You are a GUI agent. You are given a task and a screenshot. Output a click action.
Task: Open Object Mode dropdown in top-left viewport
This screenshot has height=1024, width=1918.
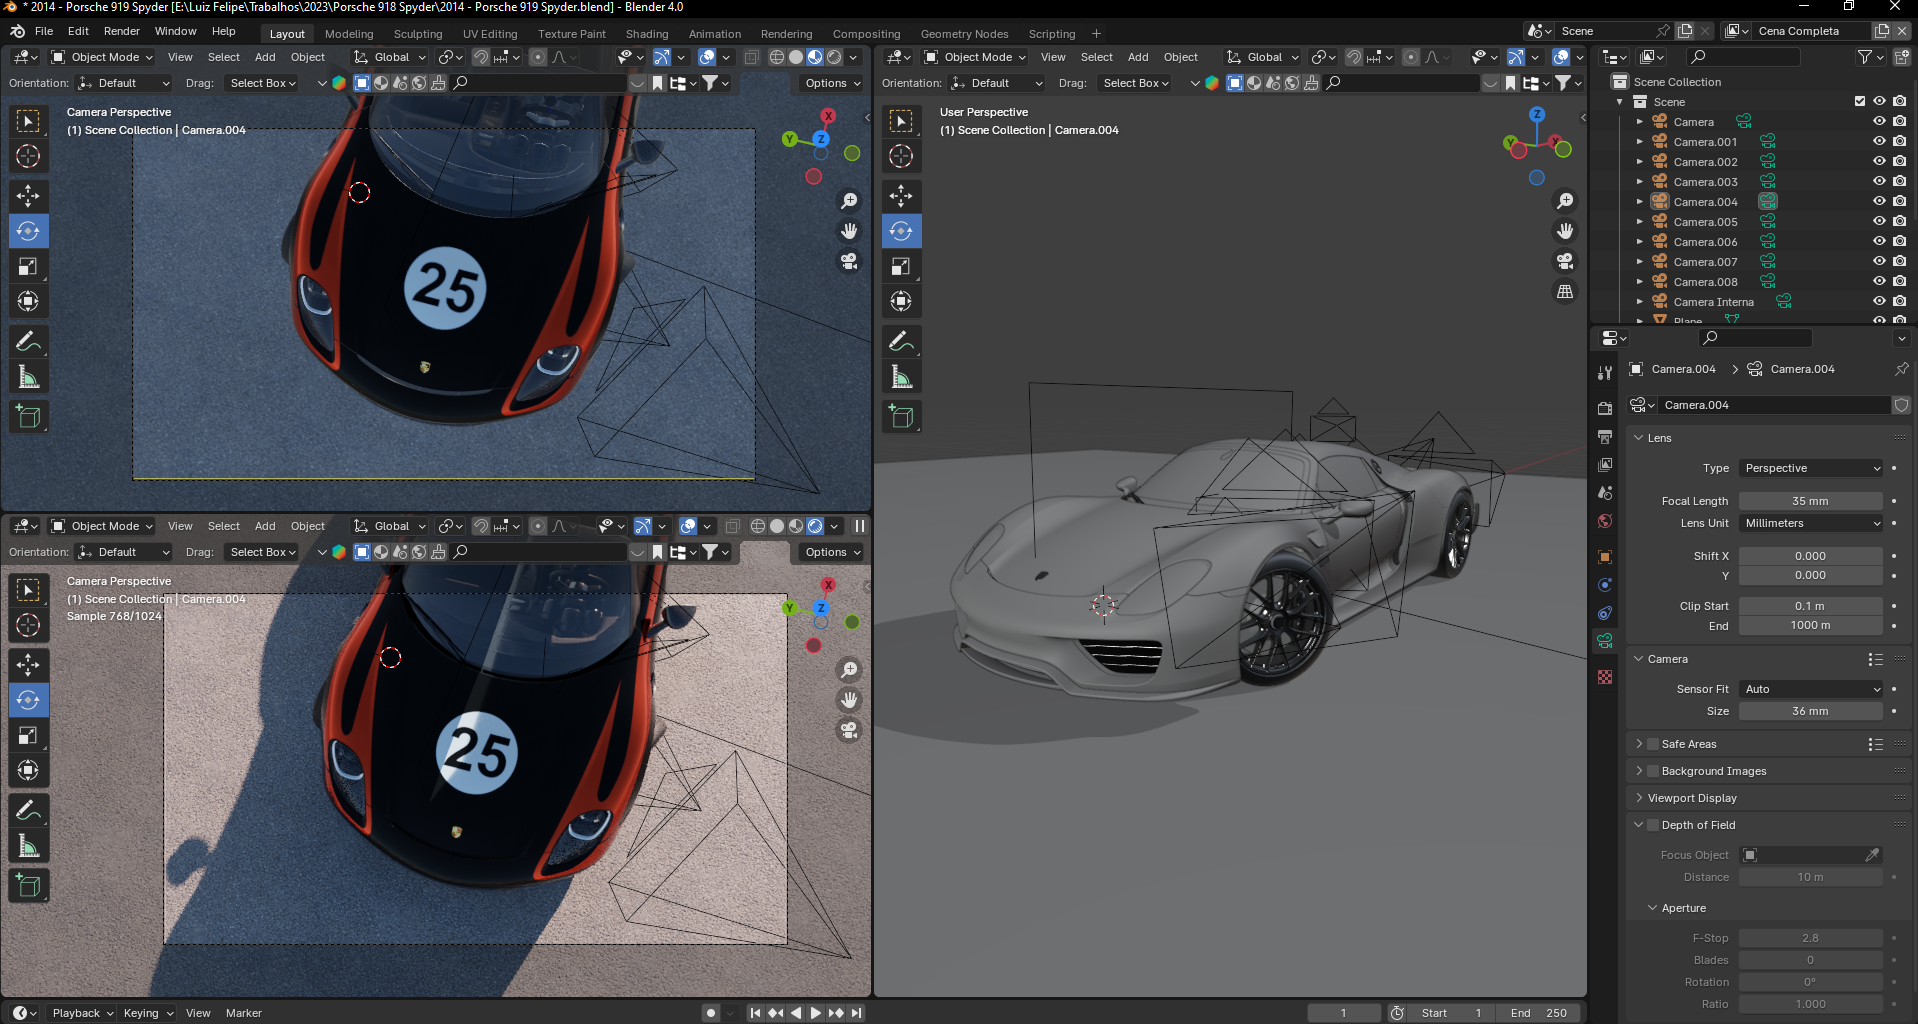(101, 57)
